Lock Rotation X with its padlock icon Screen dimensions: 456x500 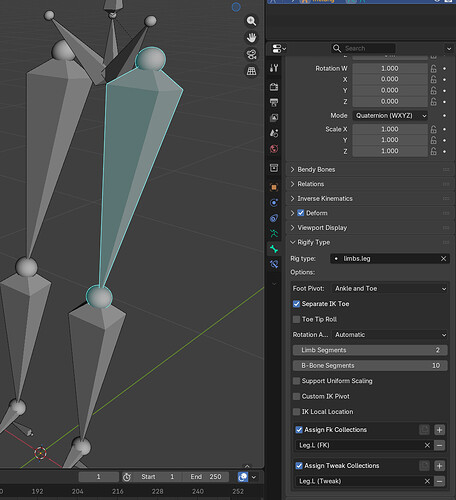point(433,79)
